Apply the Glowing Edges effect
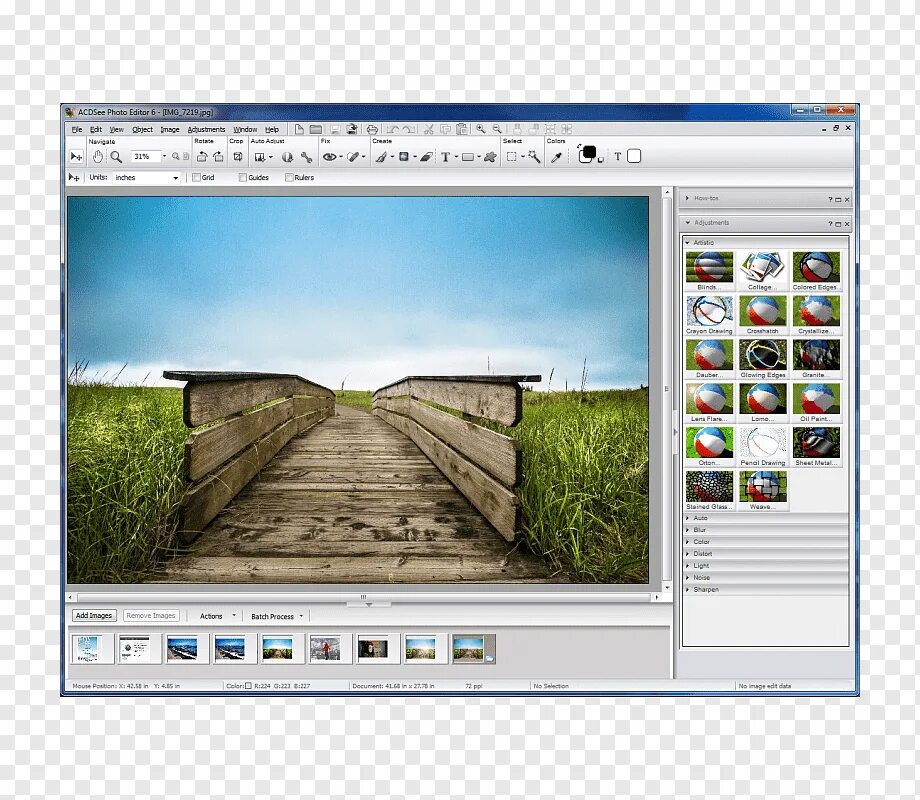The image size is (920, 800). pos(763,359)
